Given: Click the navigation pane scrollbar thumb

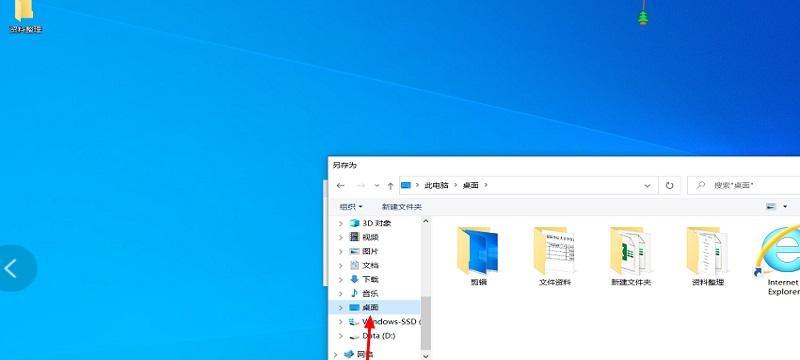Looking at the screenshot, I should (x=426, y=322).
